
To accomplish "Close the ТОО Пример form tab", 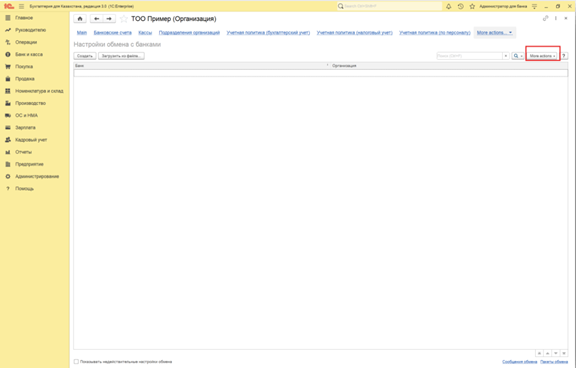I will [566, 18].
